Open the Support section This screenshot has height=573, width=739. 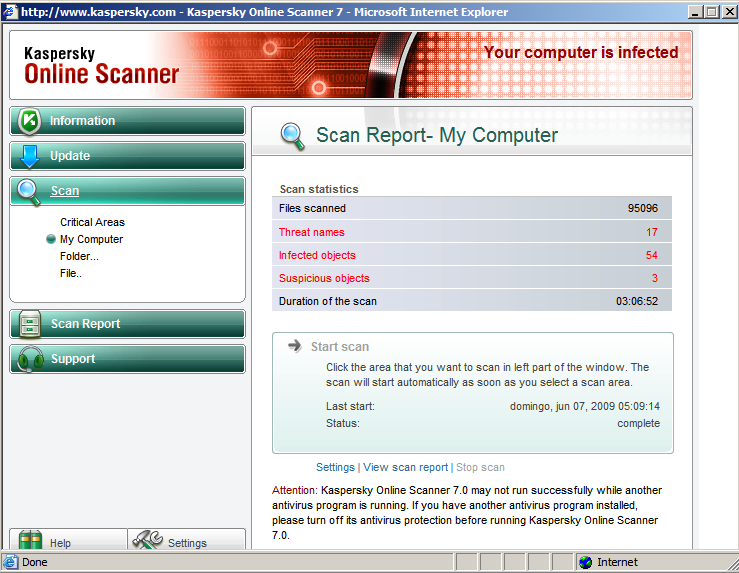pyautogui.click(x=127, y=359)
